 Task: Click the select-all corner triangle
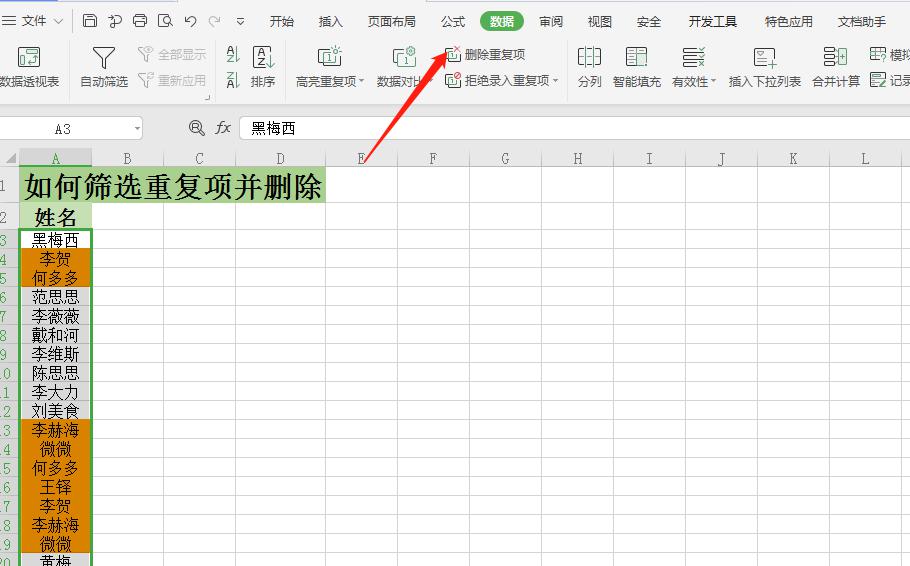point(10,158)
